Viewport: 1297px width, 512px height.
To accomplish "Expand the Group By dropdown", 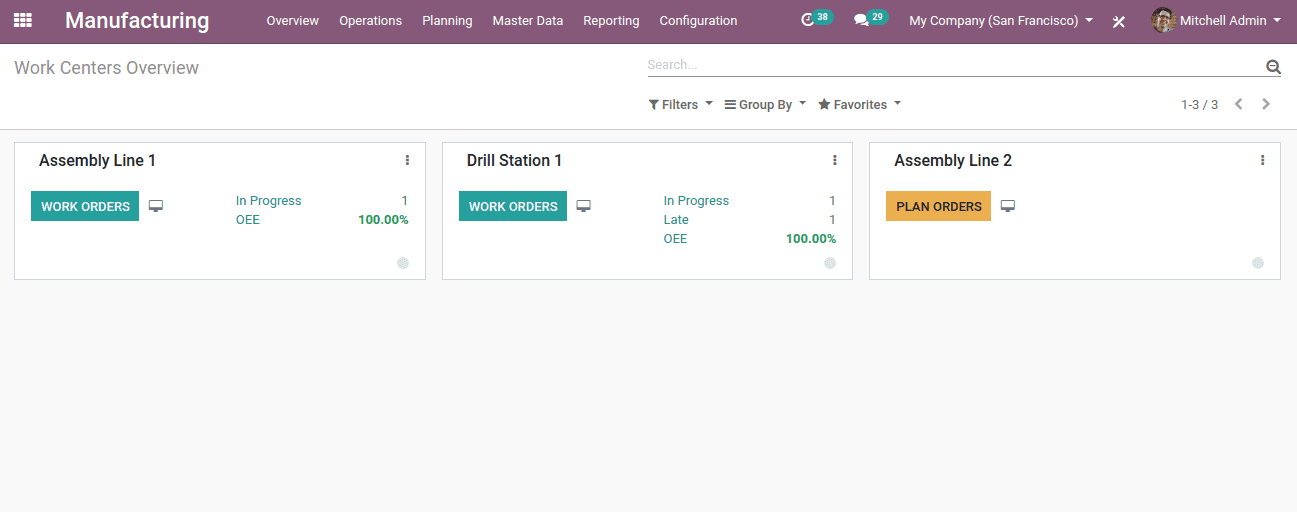I will tap(765, 104).
